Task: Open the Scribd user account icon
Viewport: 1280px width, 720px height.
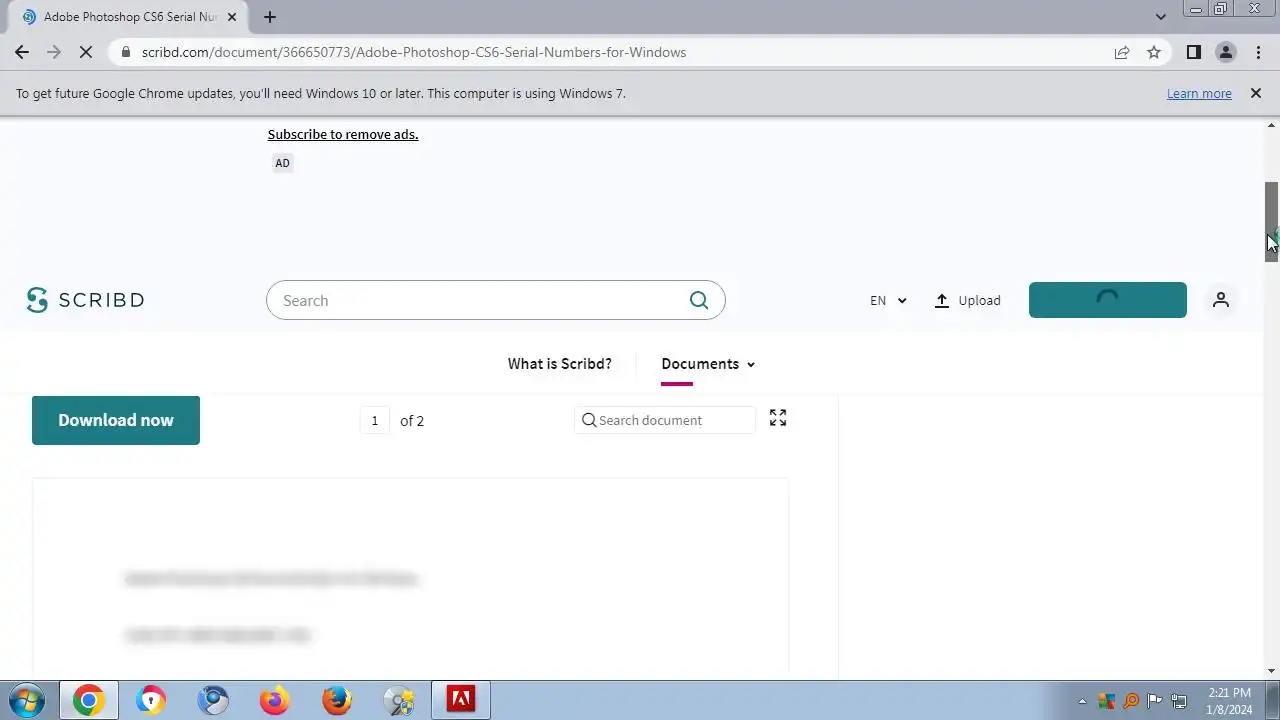Action: pyautogui.click(x=1221, y=300)
